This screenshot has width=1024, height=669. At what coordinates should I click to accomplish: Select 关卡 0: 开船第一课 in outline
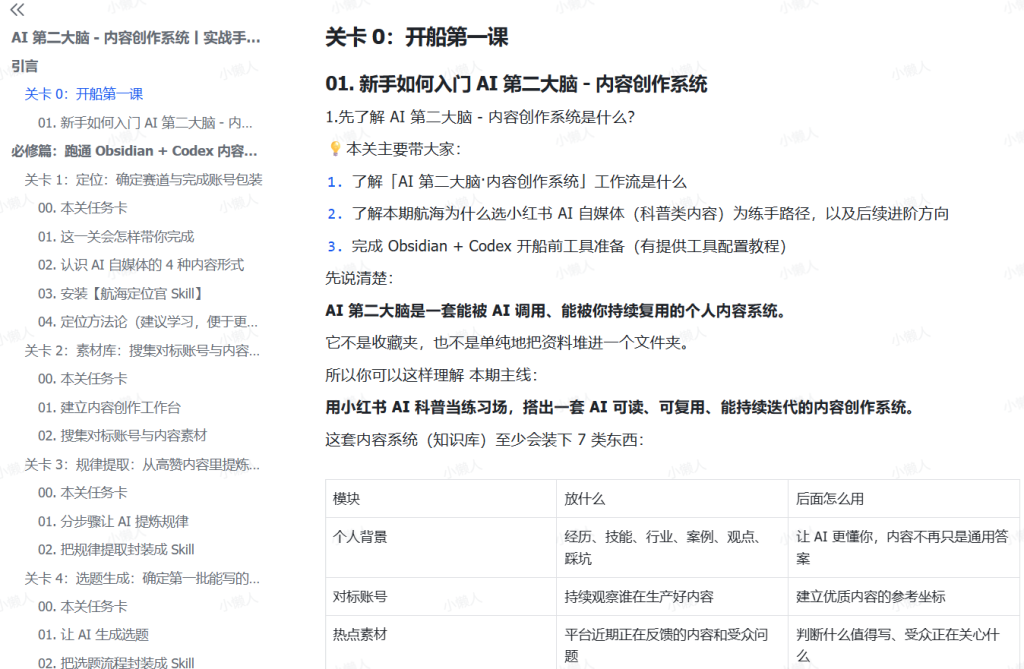pyautogui.click(x=84, y=94)
